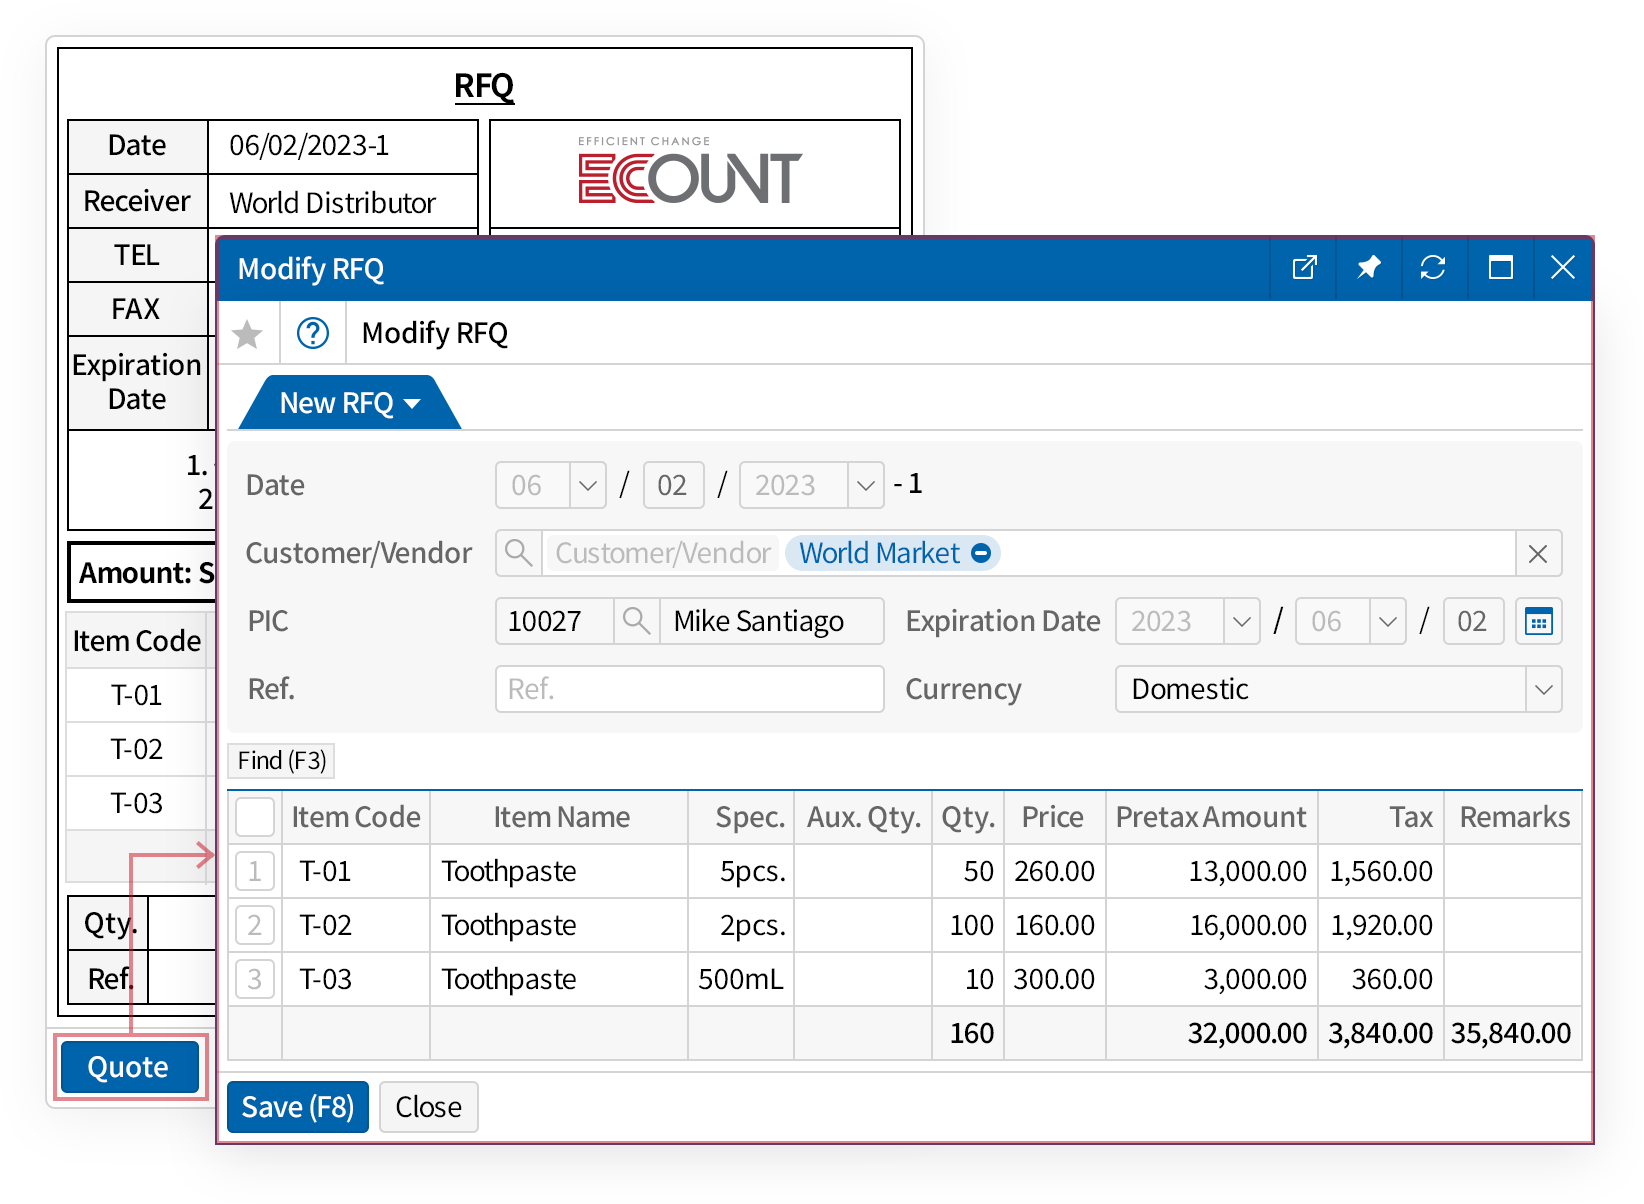1644x1204 pixels.
Task: Refresh the Modify RFQ form
Action: coord(1433,268)
